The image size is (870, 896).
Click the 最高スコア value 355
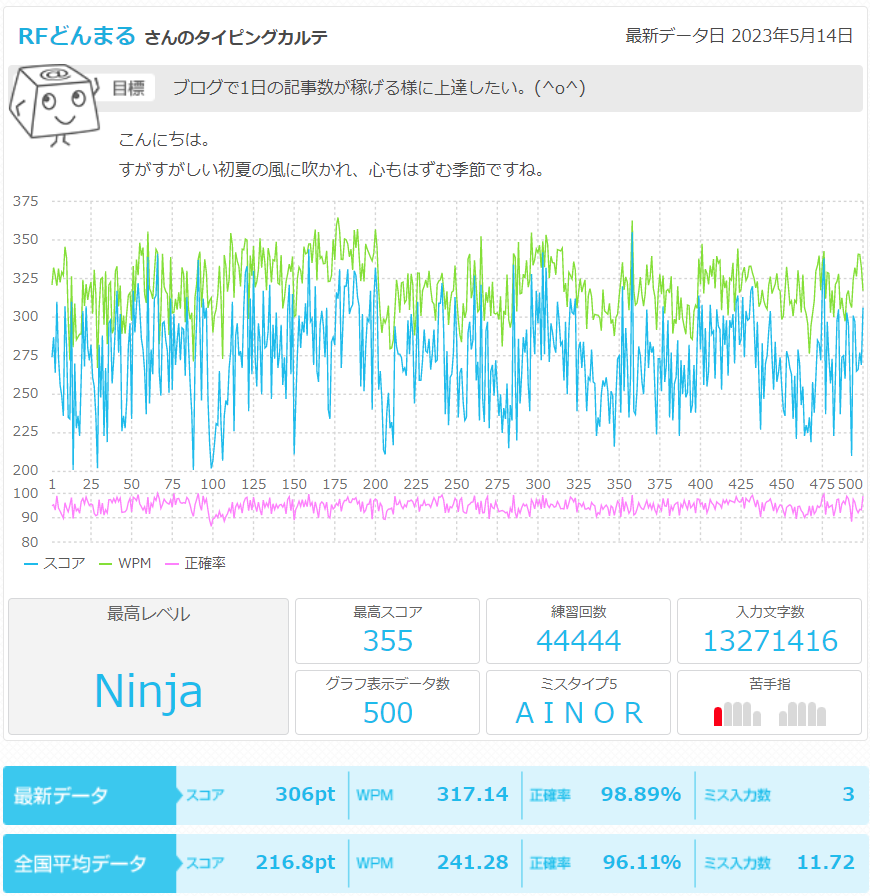[388, 641]
